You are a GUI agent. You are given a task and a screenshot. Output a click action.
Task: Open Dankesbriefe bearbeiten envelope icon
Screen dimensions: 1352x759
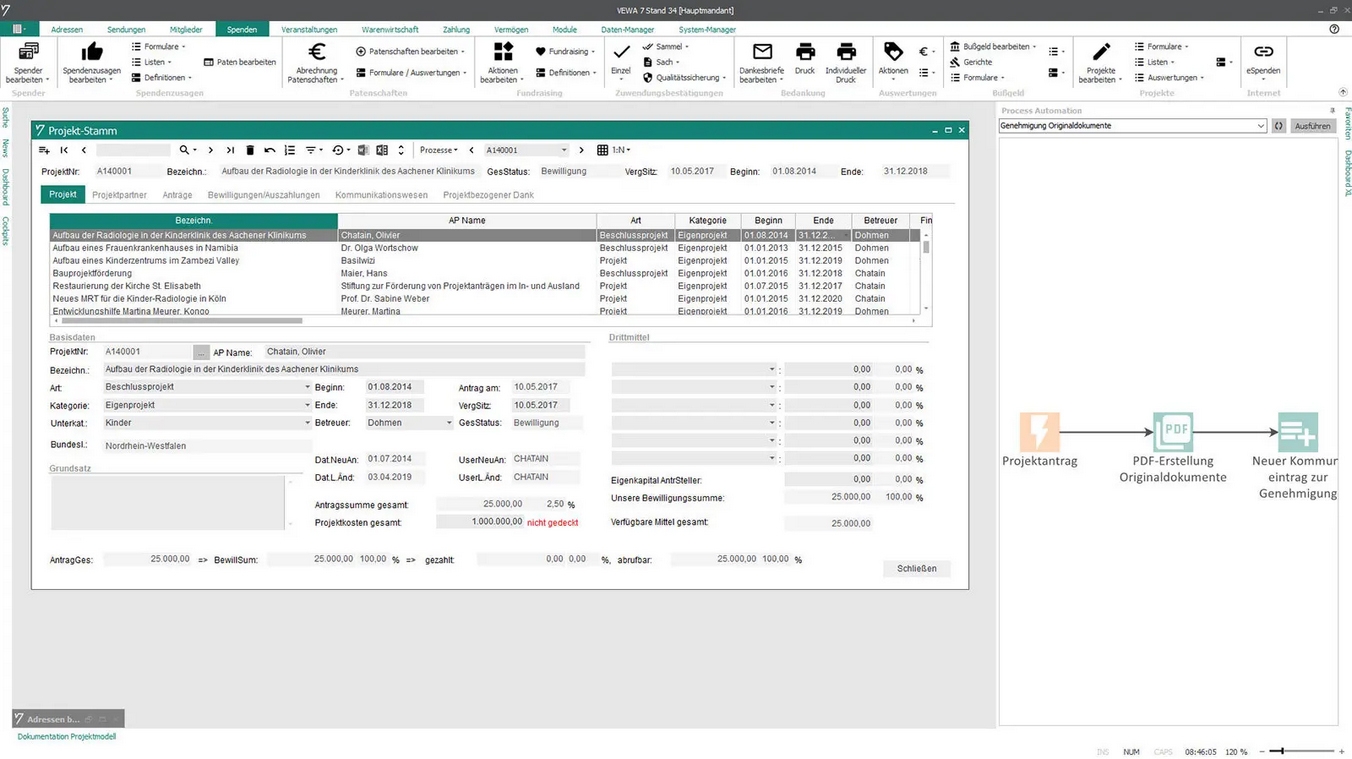click(x=762, y=53)
